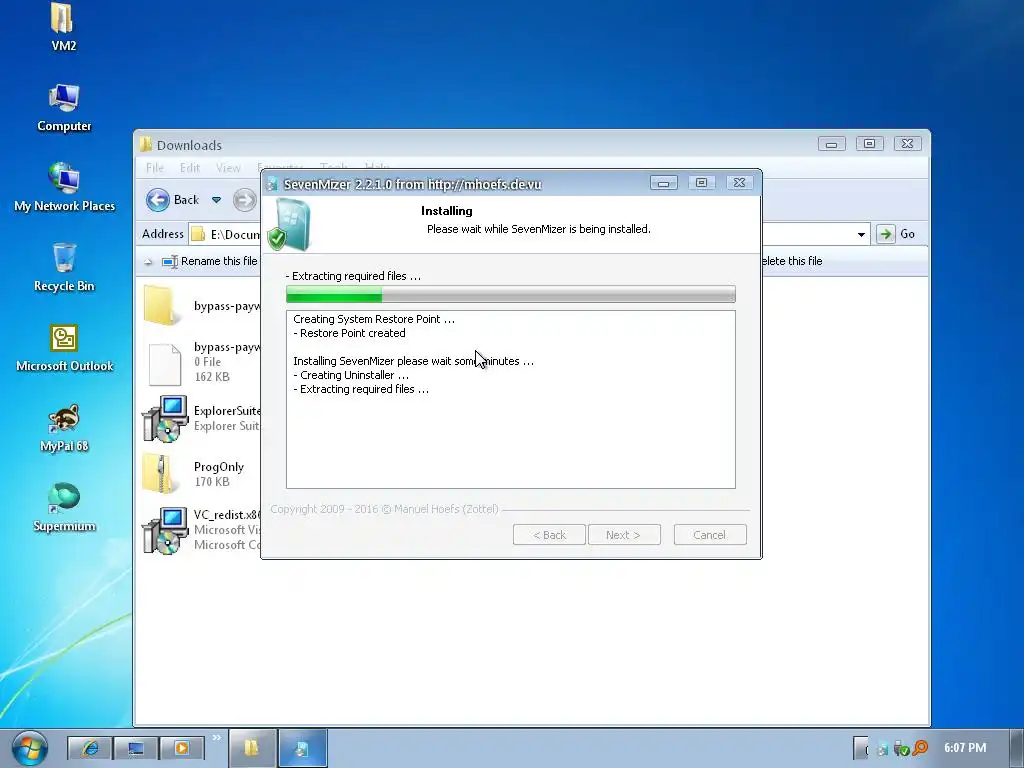Select the ProgOnly zipped folder icon
Image resolution: width=1024 pixels, height=768 pixels.
[160, 473]
